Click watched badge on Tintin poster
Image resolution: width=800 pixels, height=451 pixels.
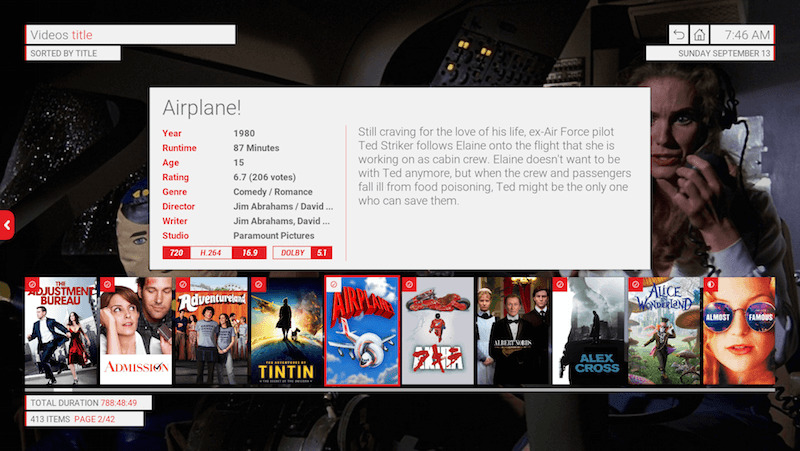coord(258,284)
